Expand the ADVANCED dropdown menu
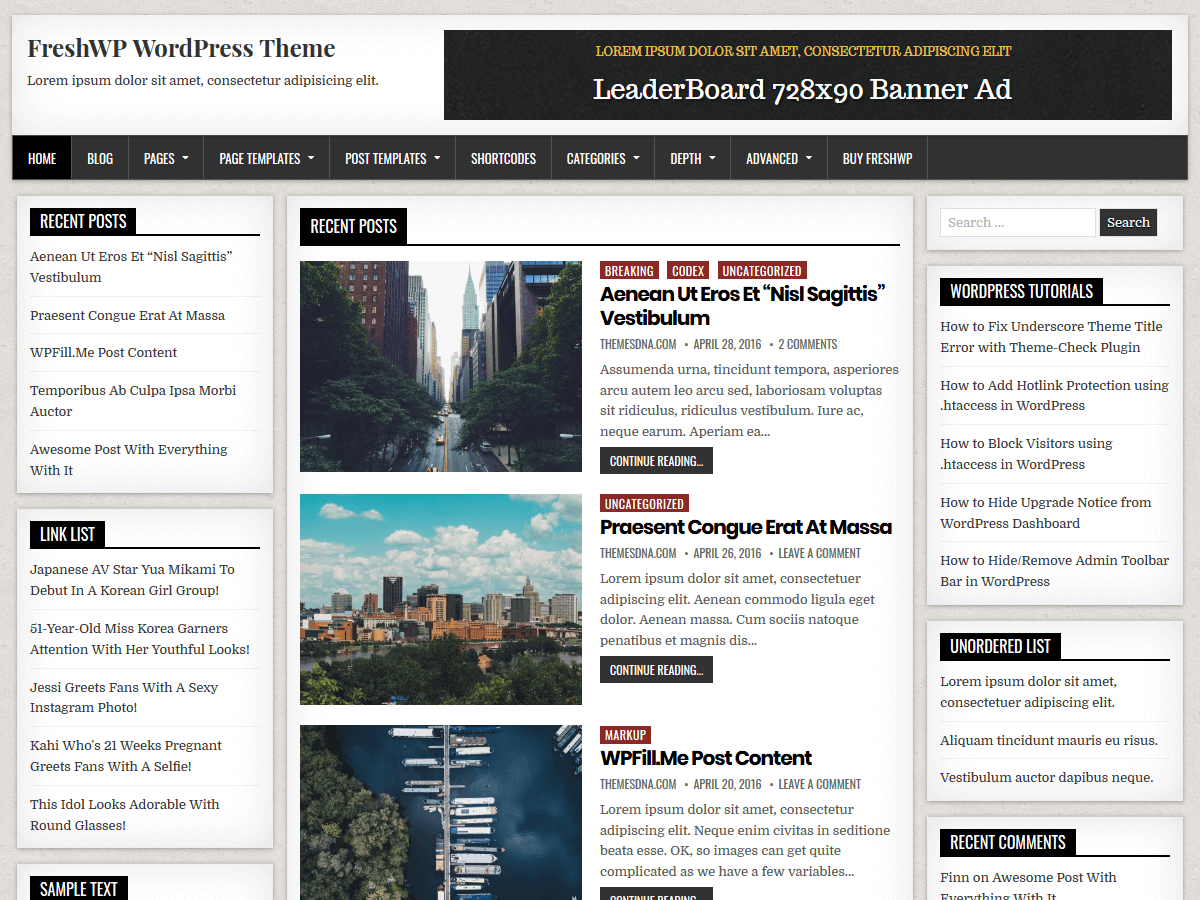This screenshot has height=900, width=1200. click(x=773, y=157)
